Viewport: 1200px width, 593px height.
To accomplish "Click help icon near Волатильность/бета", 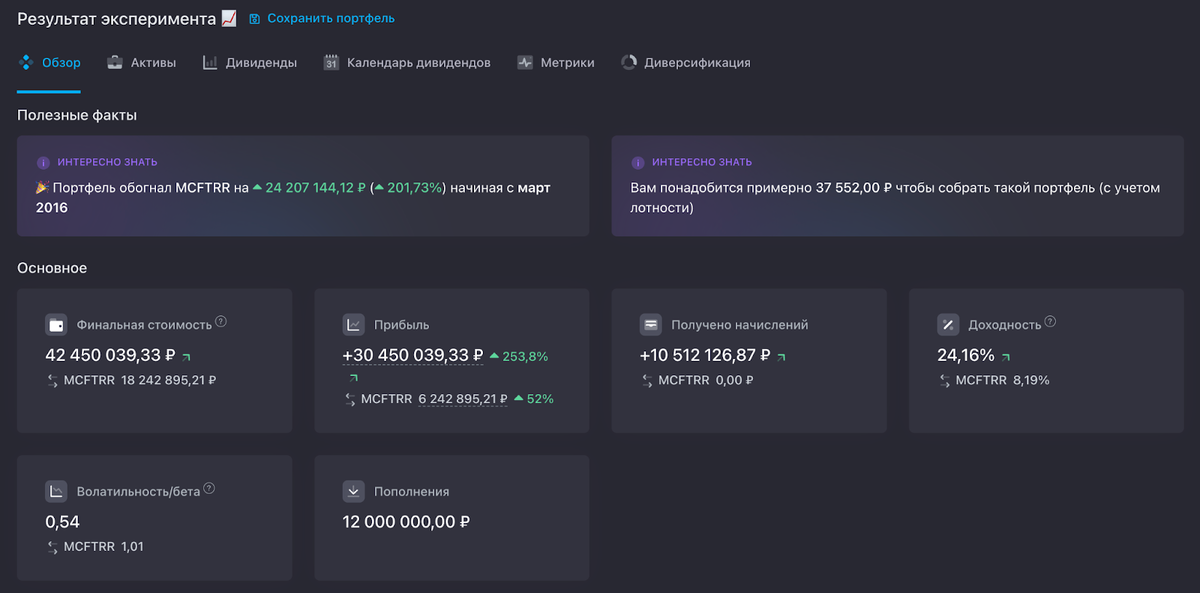I will (209, 489).
